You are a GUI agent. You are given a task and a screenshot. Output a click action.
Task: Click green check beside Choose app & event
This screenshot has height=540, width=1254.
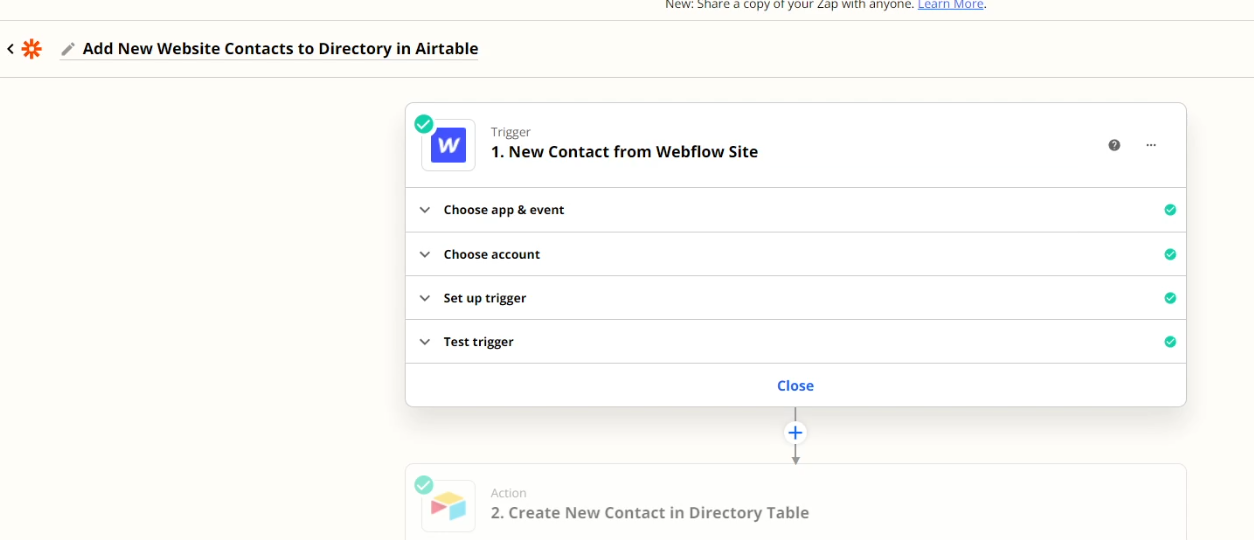point(1170,210)
